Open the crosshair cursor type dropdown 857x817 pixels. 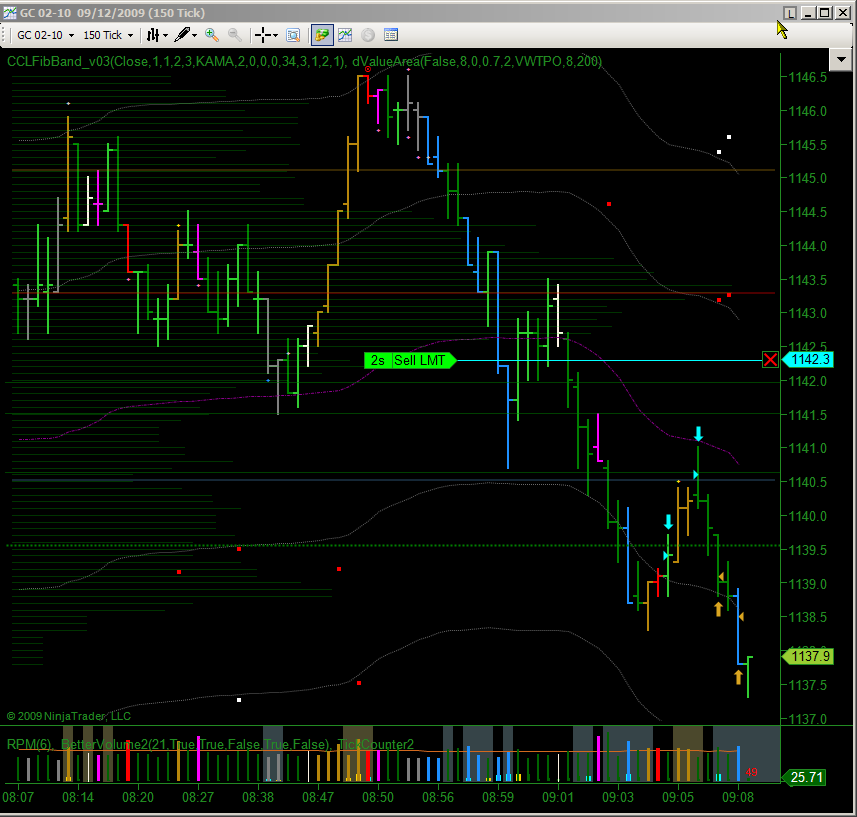(266, 36)
